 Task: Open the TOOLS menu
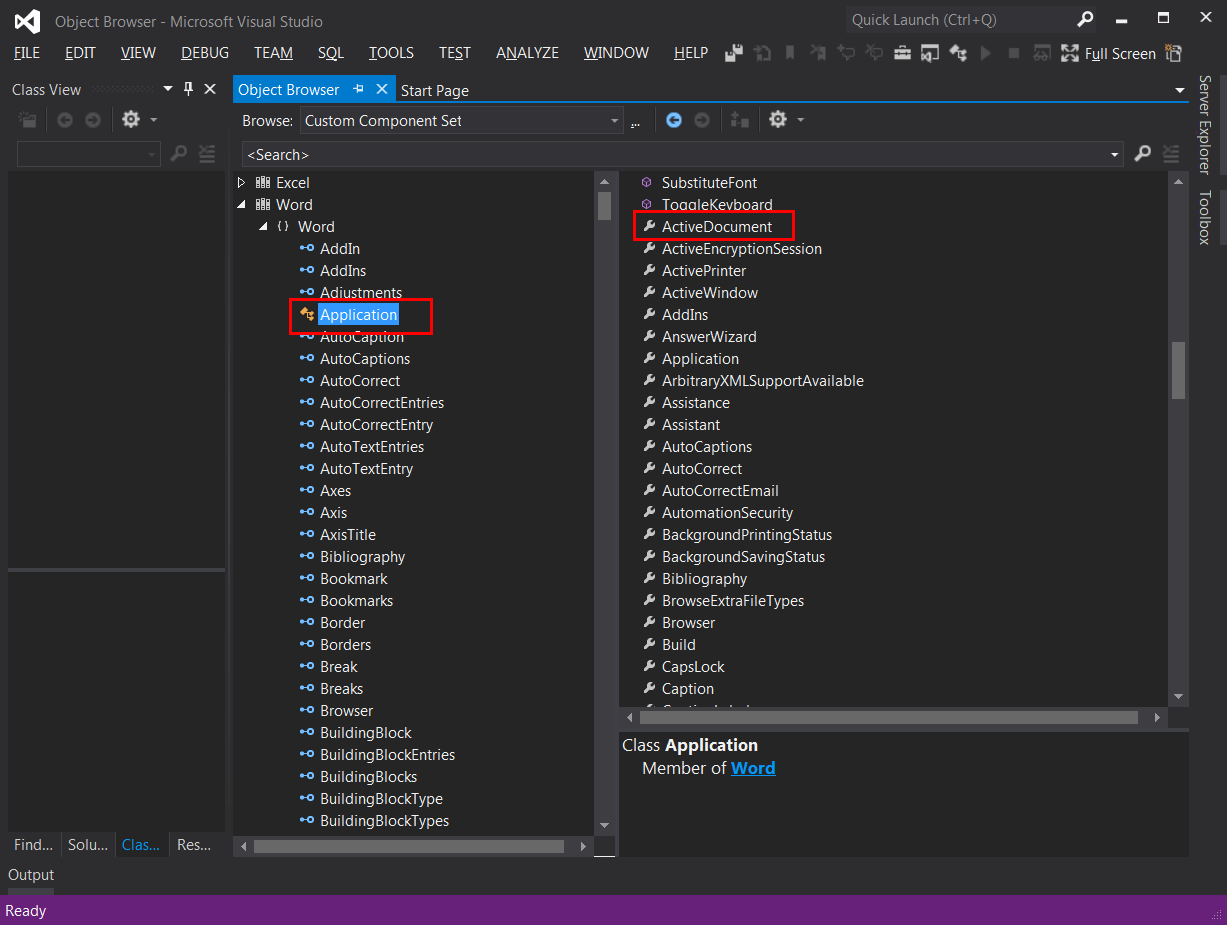click(x=391, y=53)
